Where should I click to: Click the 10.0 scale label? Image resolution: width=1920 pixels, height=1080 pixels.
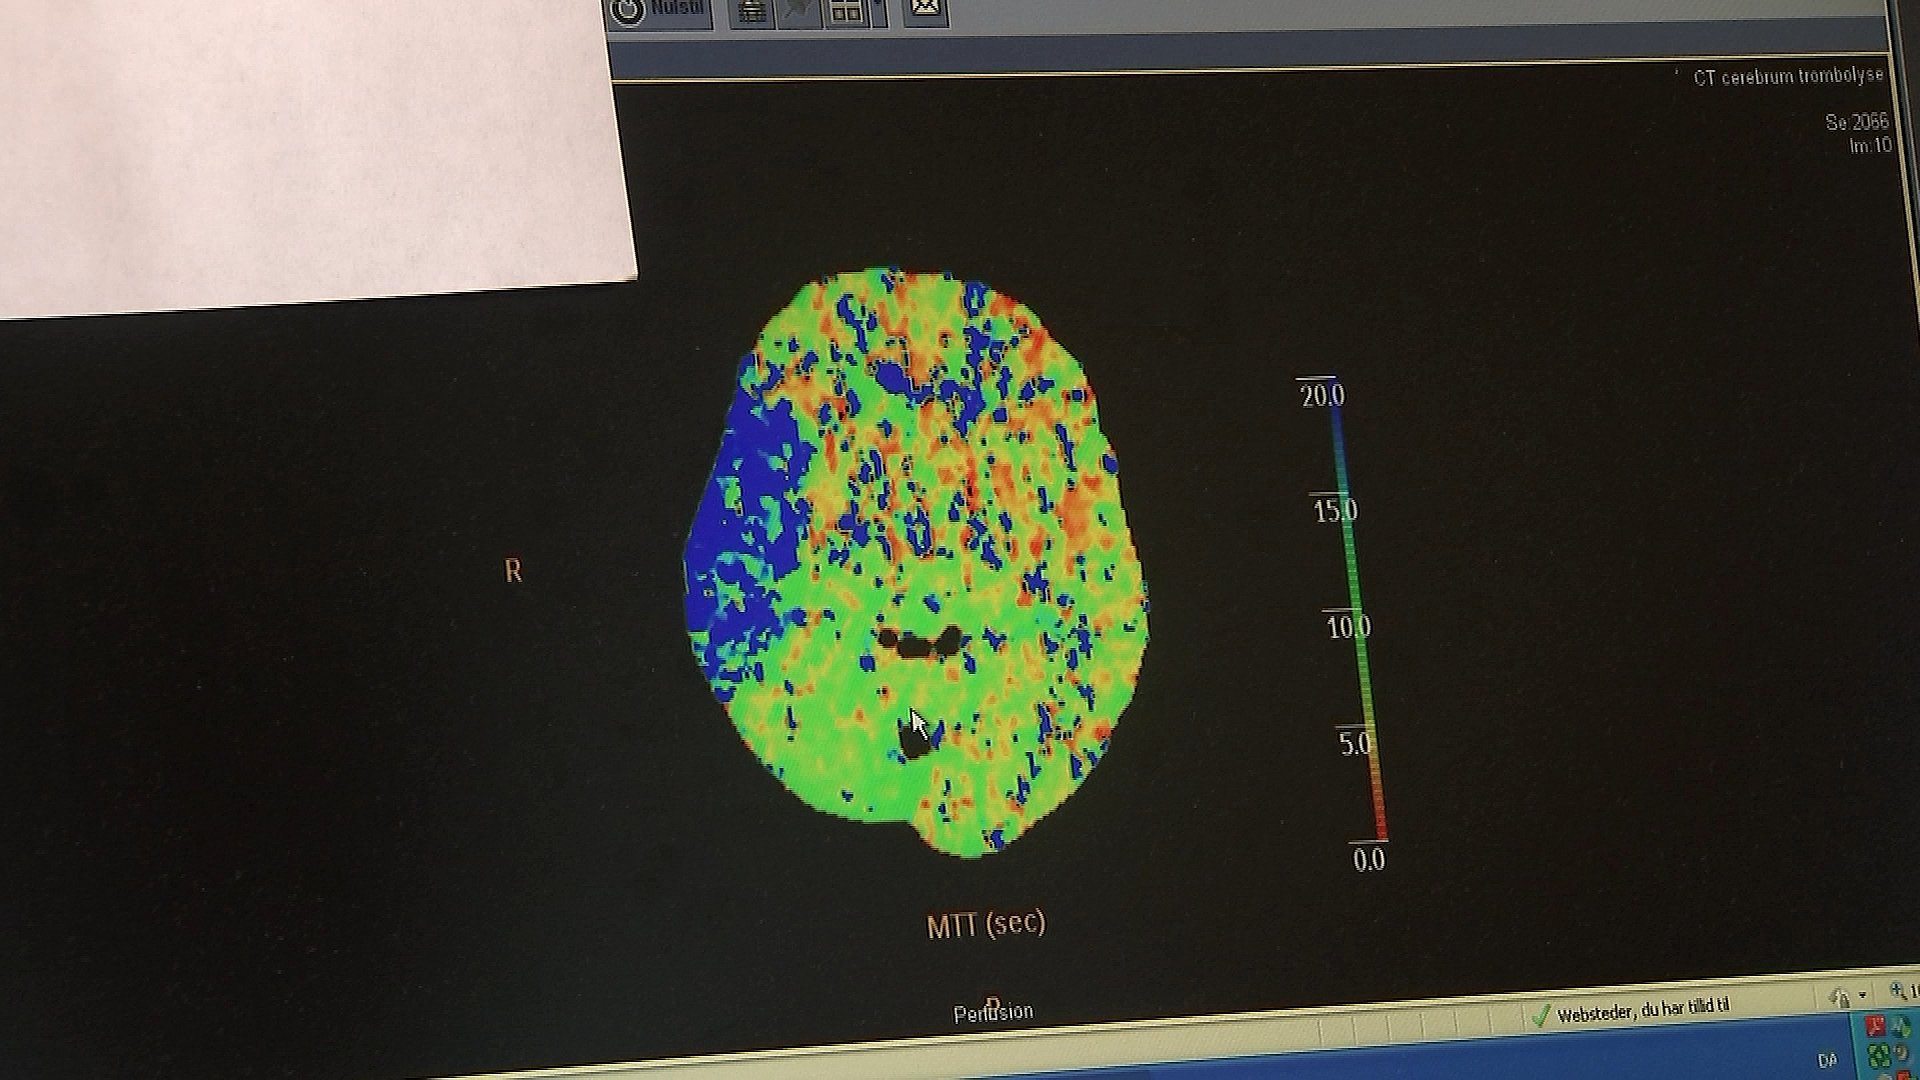click(1348, 627)
